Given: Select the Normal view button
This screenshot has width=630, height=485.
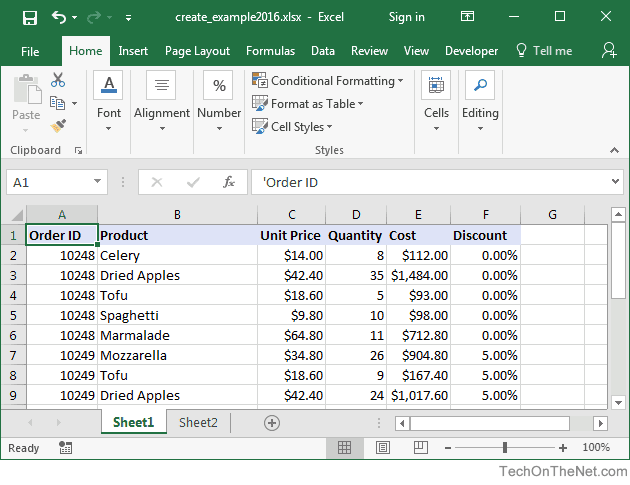Looking at the screenshot, I should (x=344, y=447).
